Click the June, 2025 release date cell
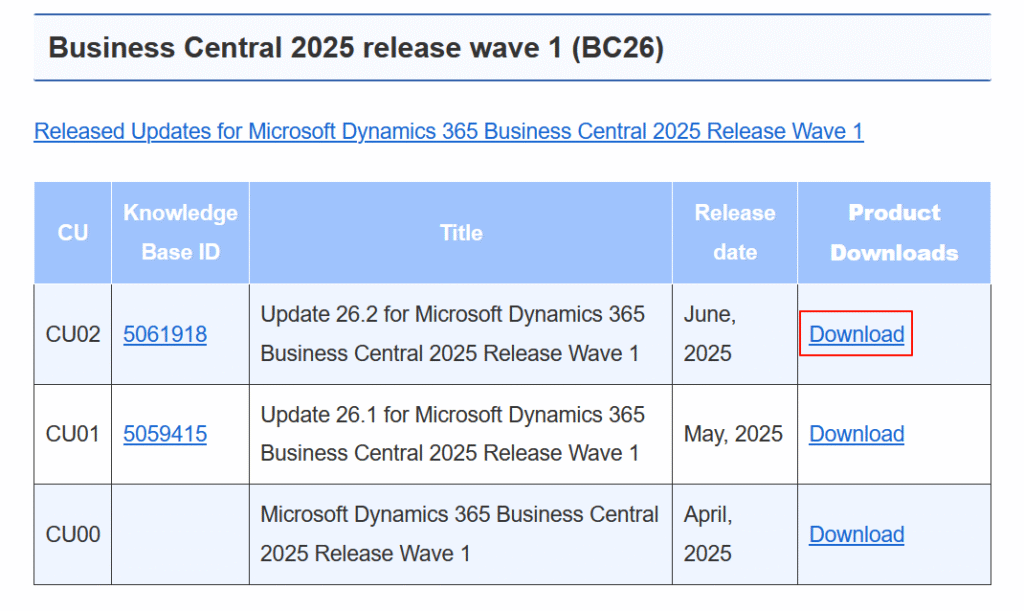This screenshot has width=1024, height=611. pos(735,334)
